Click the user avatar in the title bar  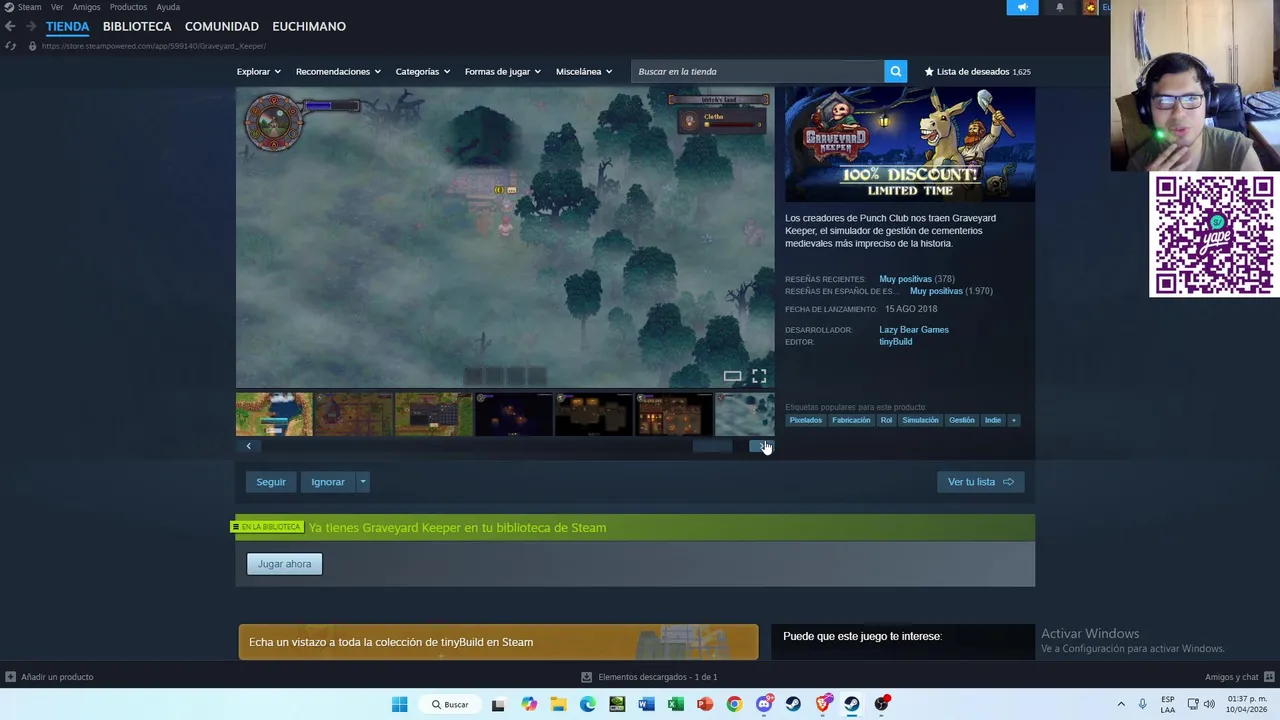[x=1090, y=7]
